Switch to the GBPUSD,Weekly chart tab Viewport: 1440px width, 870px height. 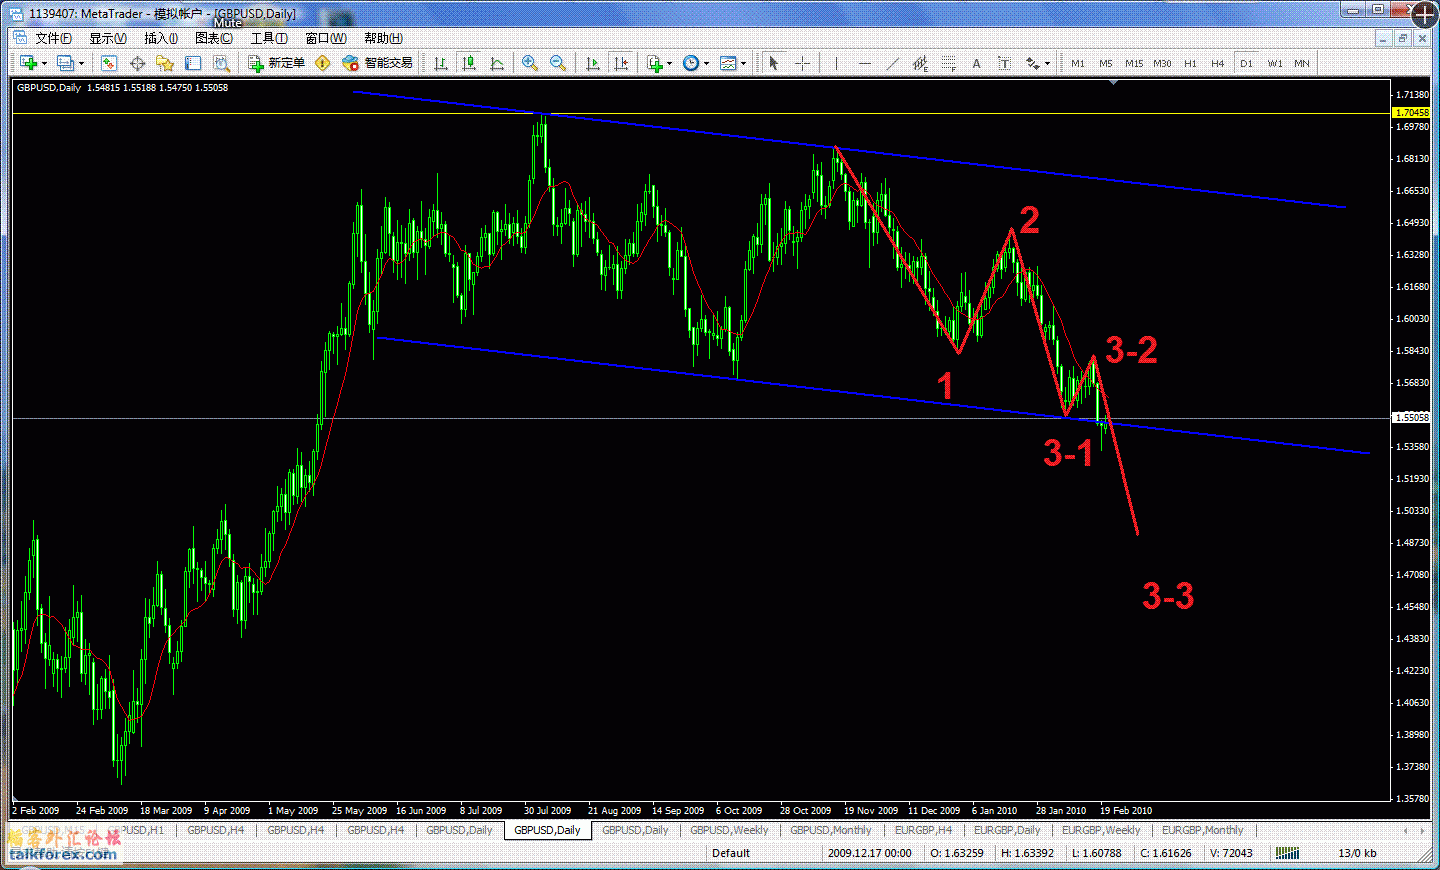[x=729, y=830]
